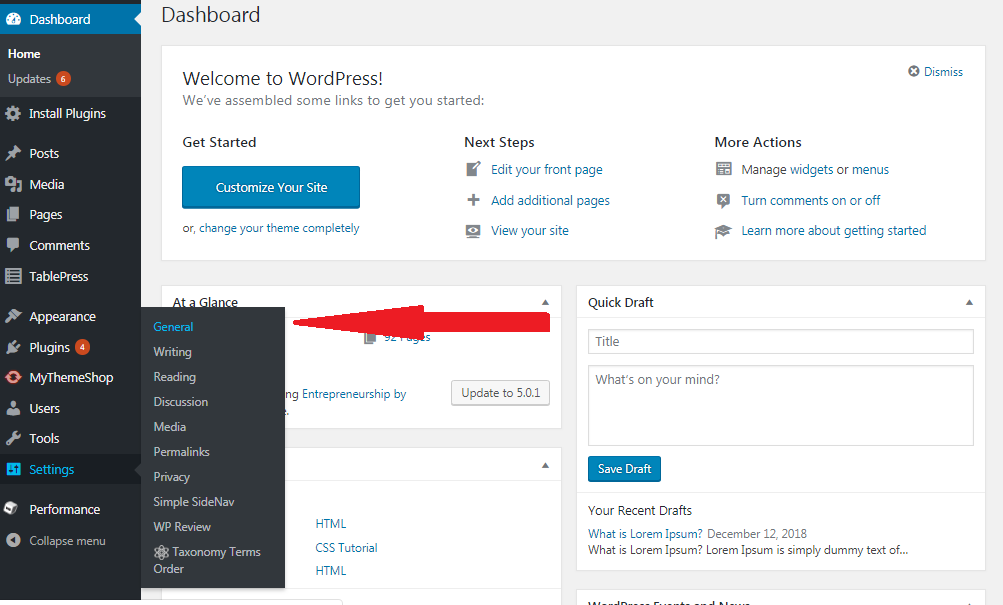The width and height of the screenshot is (1003, 605).
Task: Open the What is Lorem Ipsum? draft link
Action: tap(645, 533)
